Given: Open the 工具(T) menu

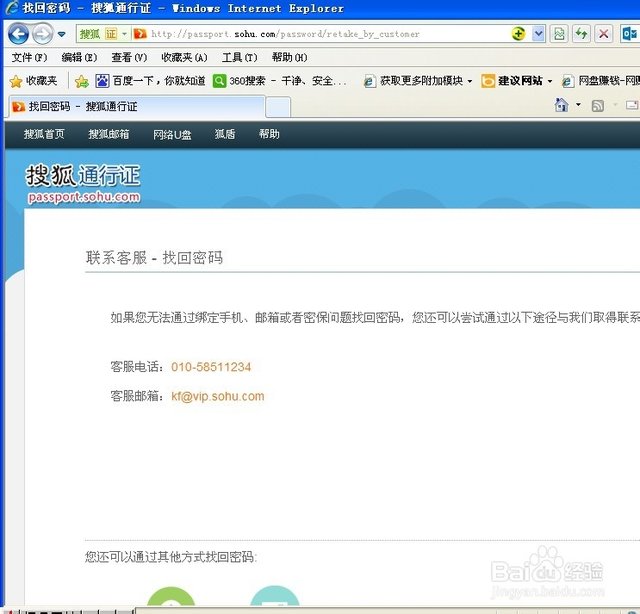Looking at the screenshot, I should click(x=239, y=58).
